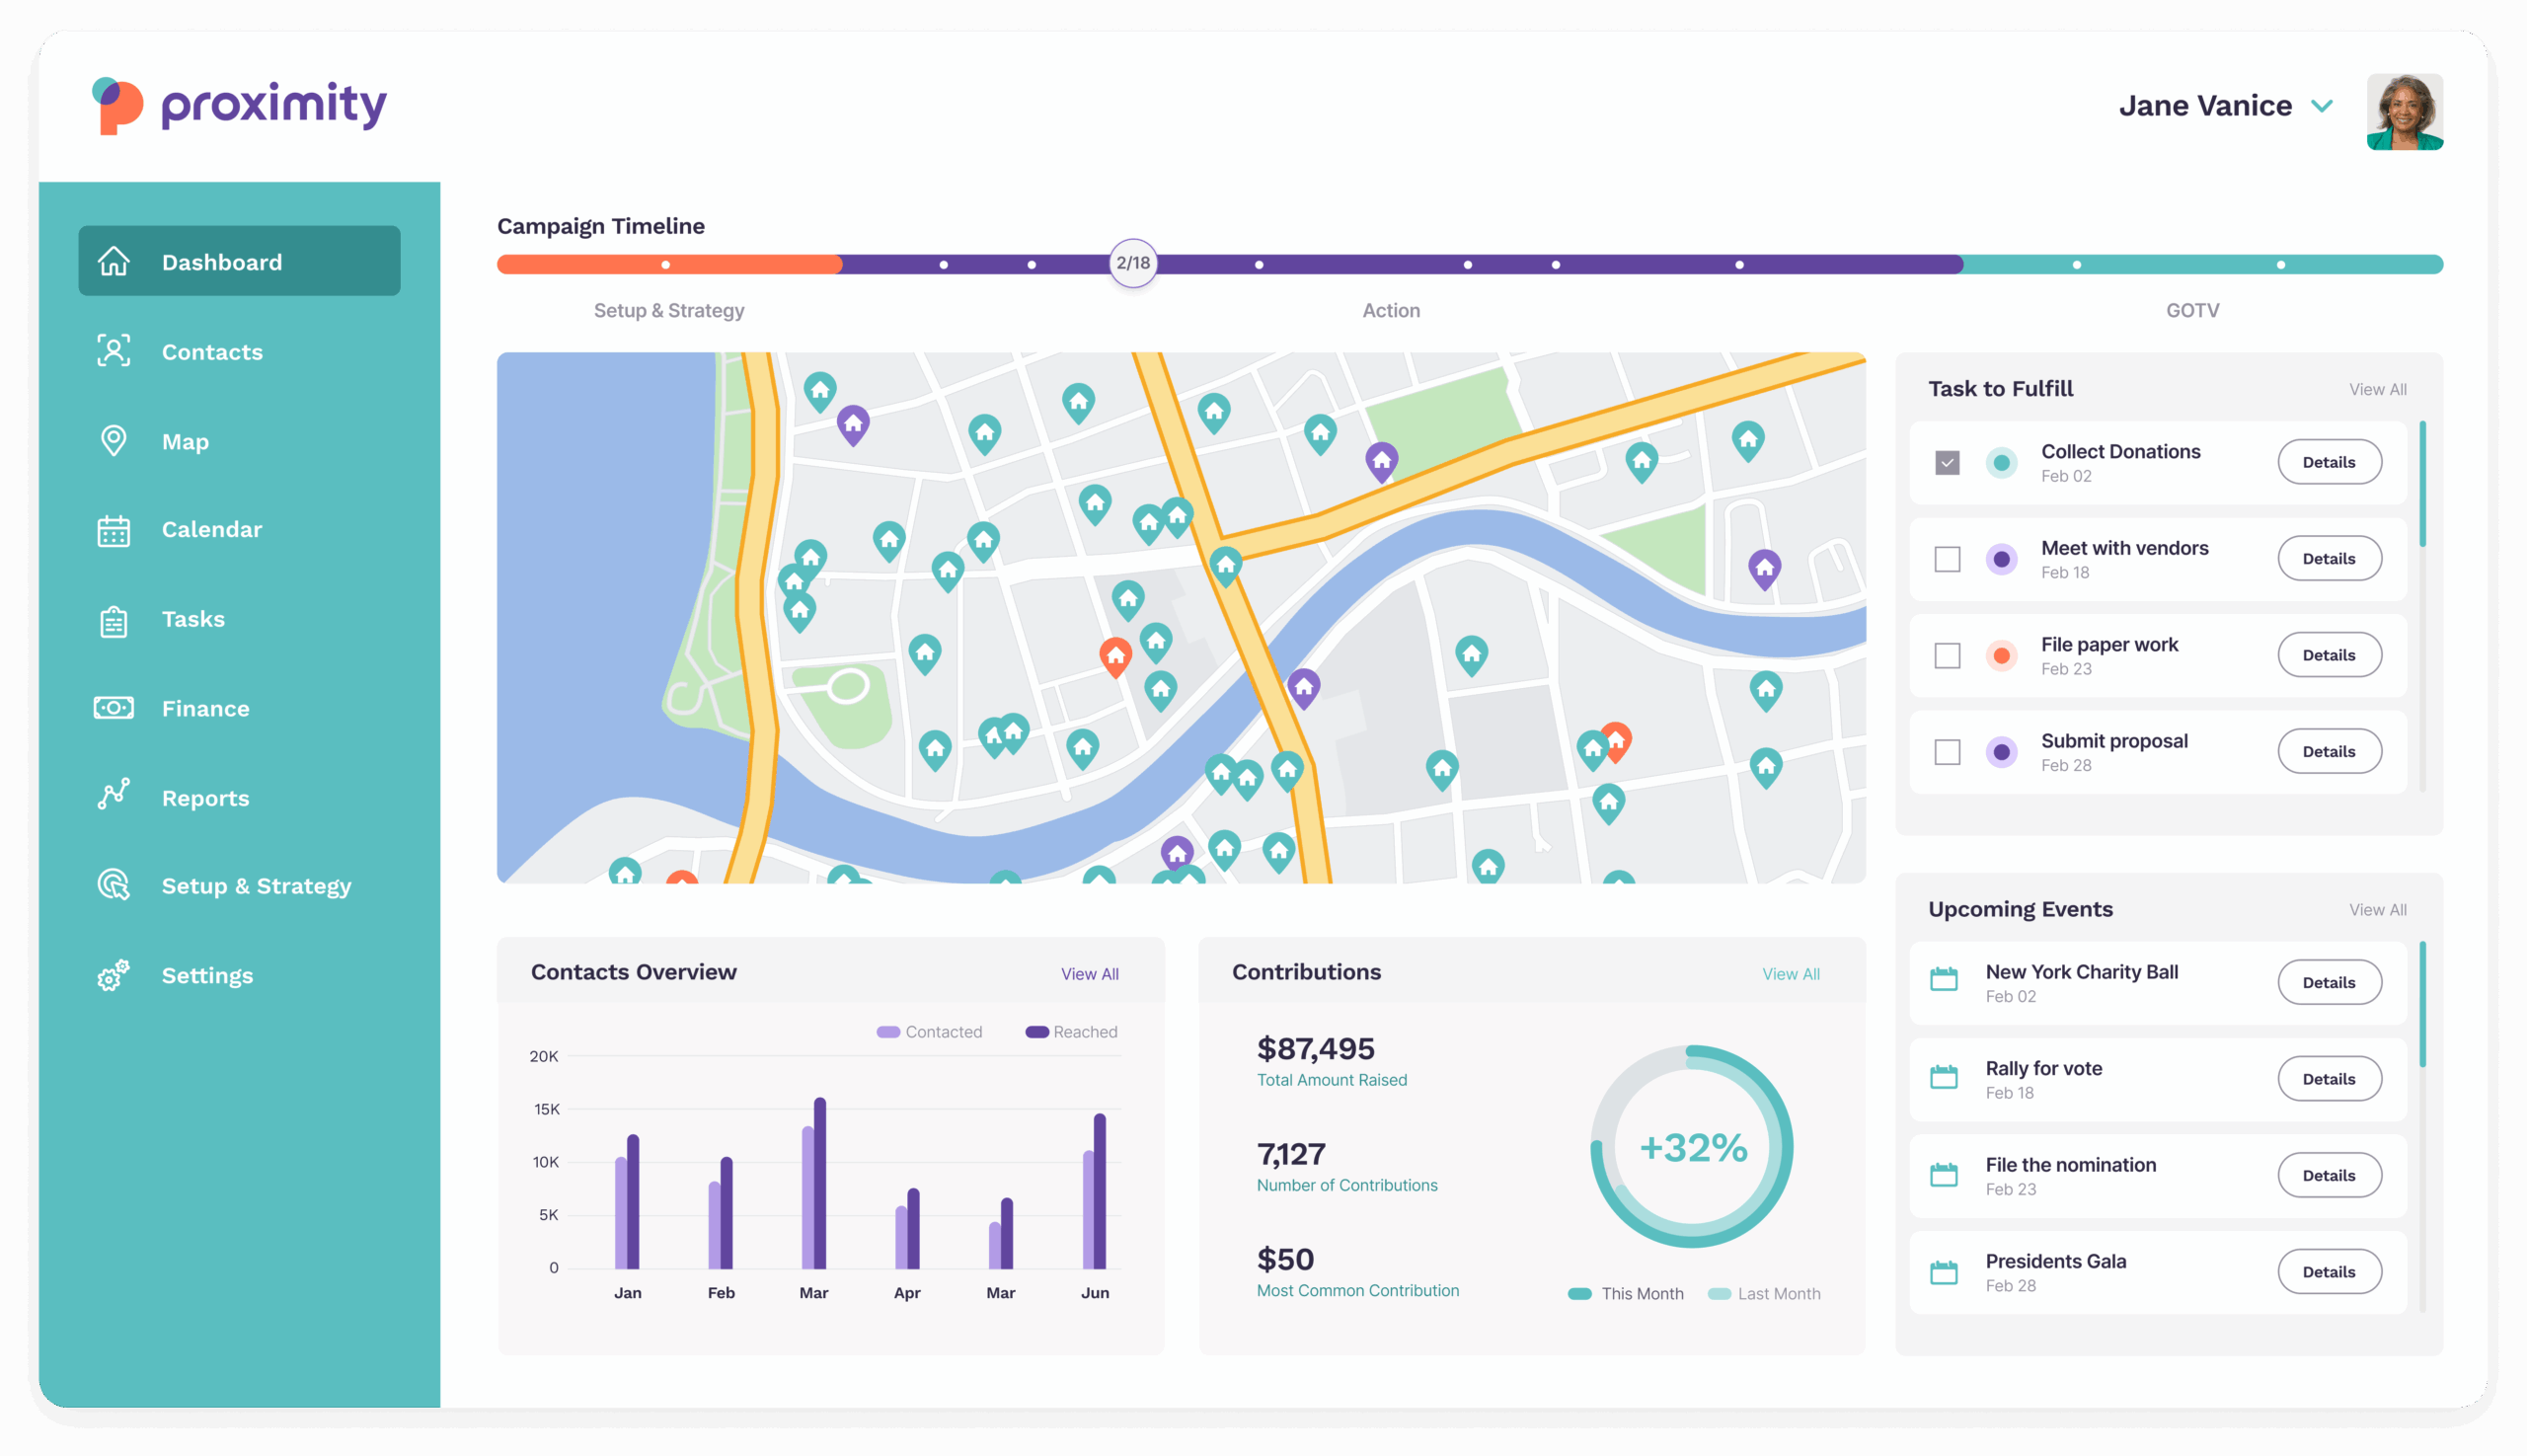Open the Finance money icon
The width and height of the screenshot is (2527, 1456).
113,707
